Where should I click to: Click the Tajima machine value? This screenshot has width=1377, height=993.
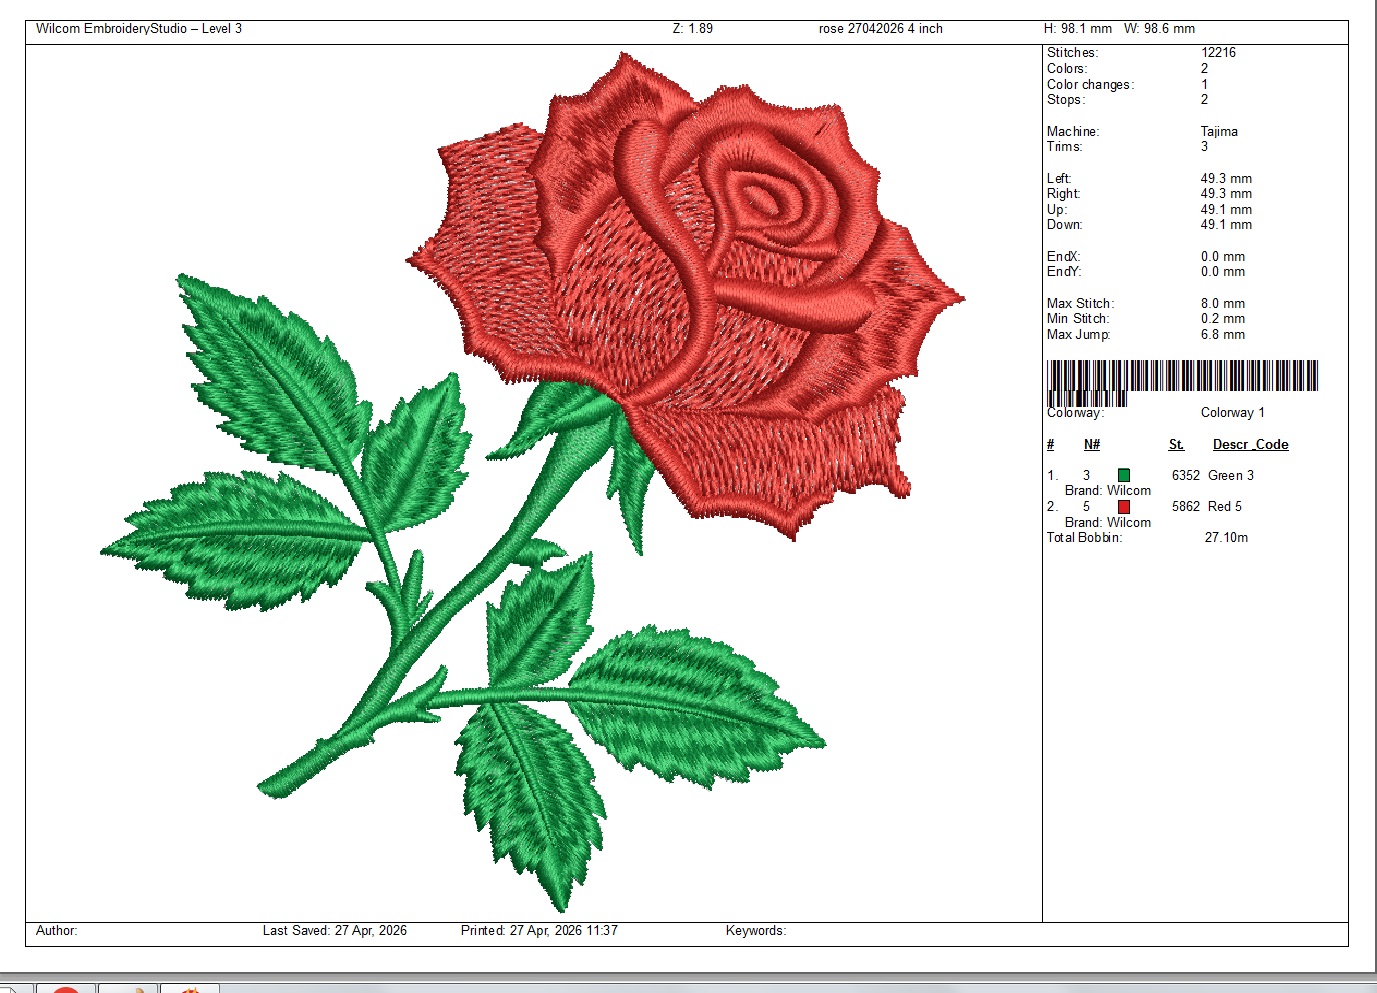point(1219,132)
